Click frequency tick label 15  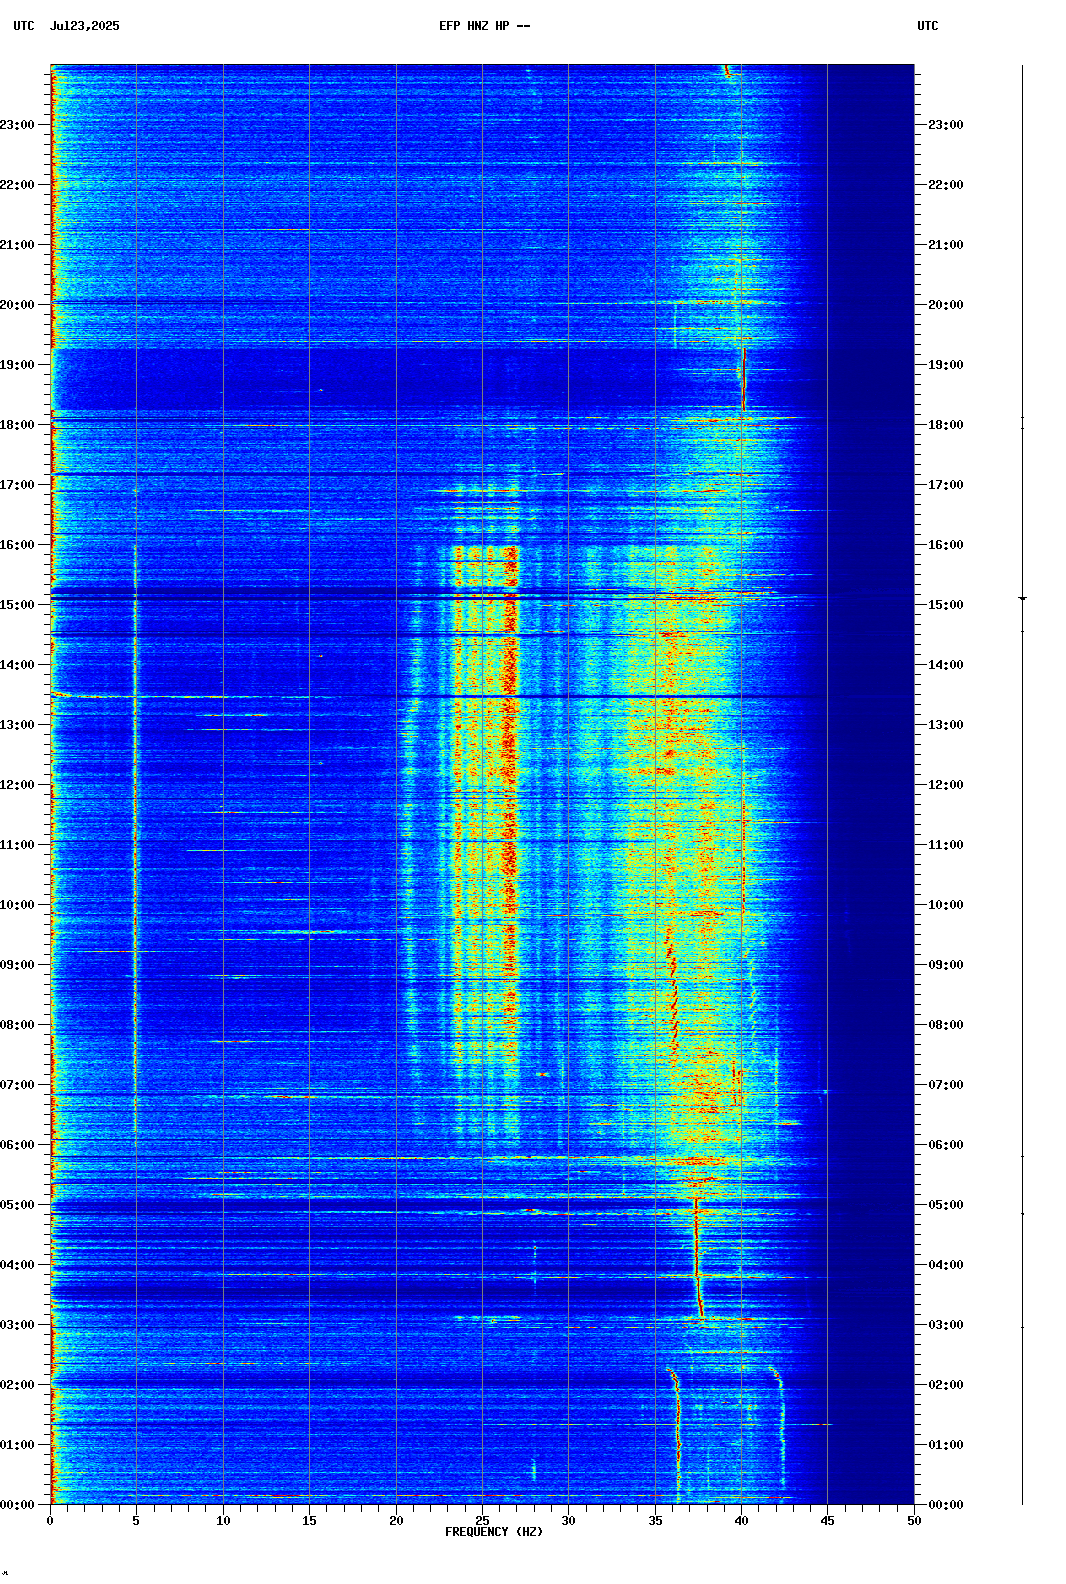pos(309,1521)
